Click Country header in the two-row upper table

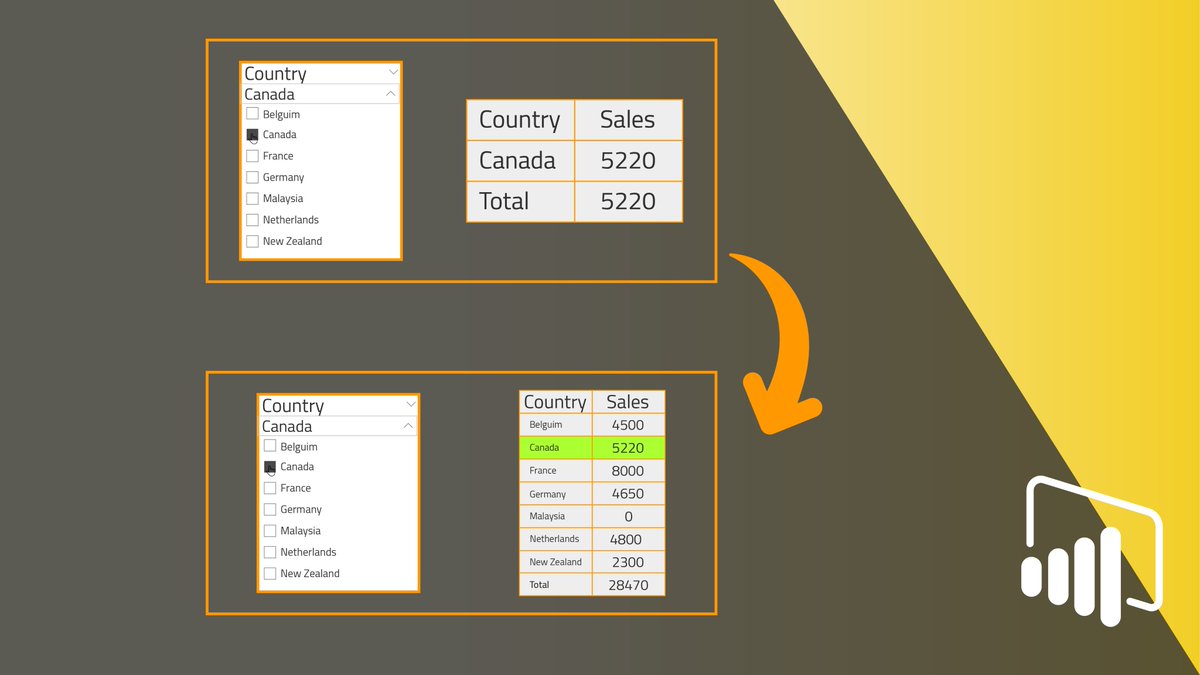(520, 120)
